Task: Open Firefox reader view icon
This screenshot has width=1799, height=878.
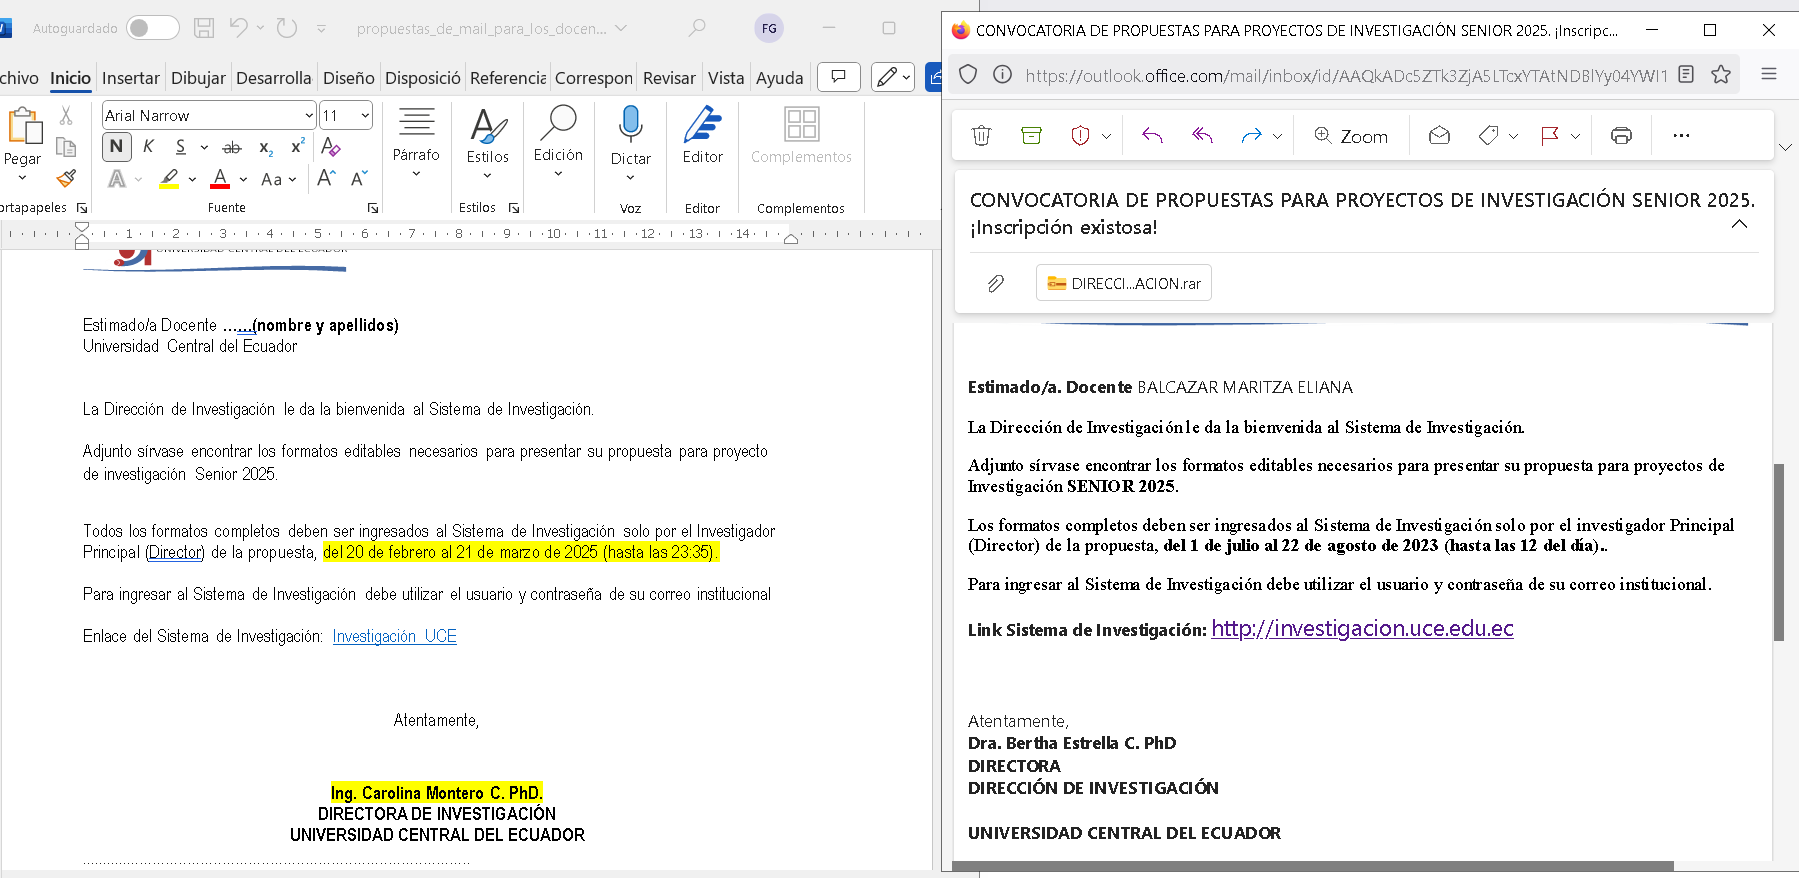Action: 1686,74
